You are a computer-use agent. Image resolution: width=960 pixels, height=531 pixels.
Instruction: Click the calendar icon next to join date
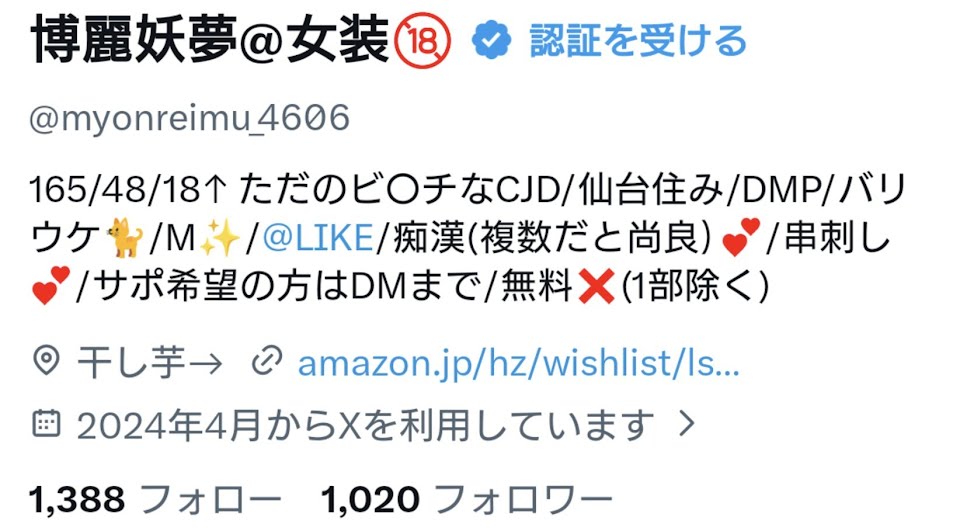[47, 423]
